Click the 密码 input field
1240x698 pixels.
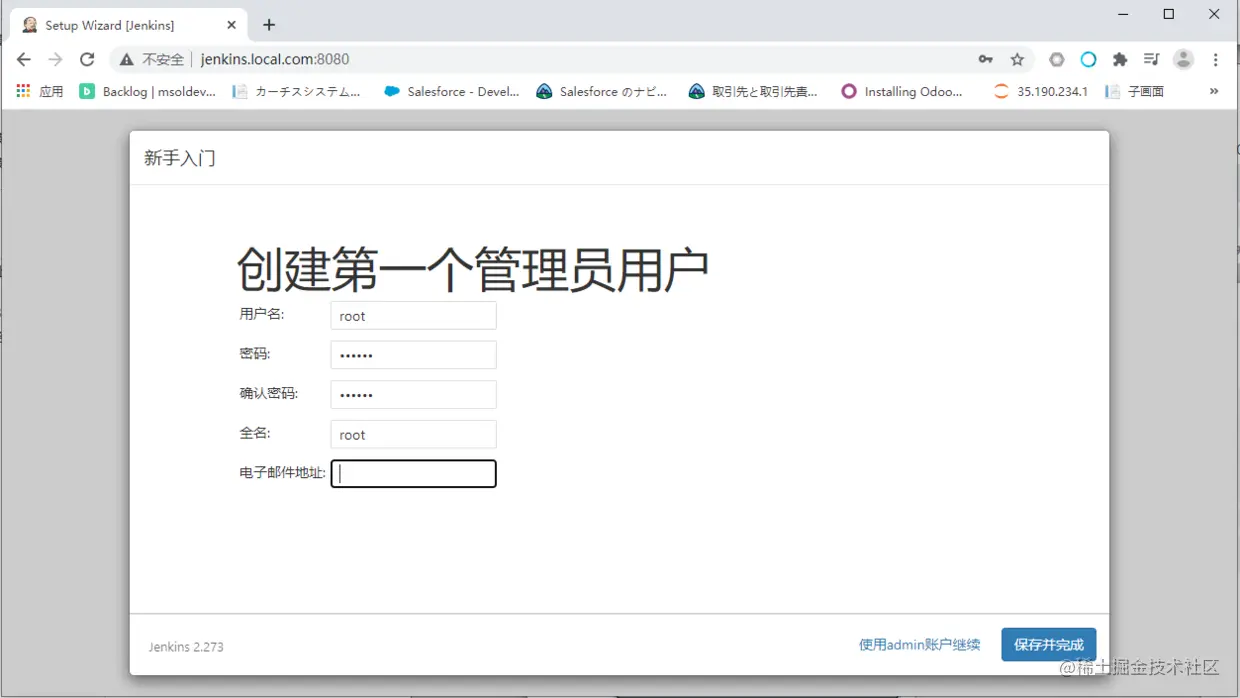413,355
